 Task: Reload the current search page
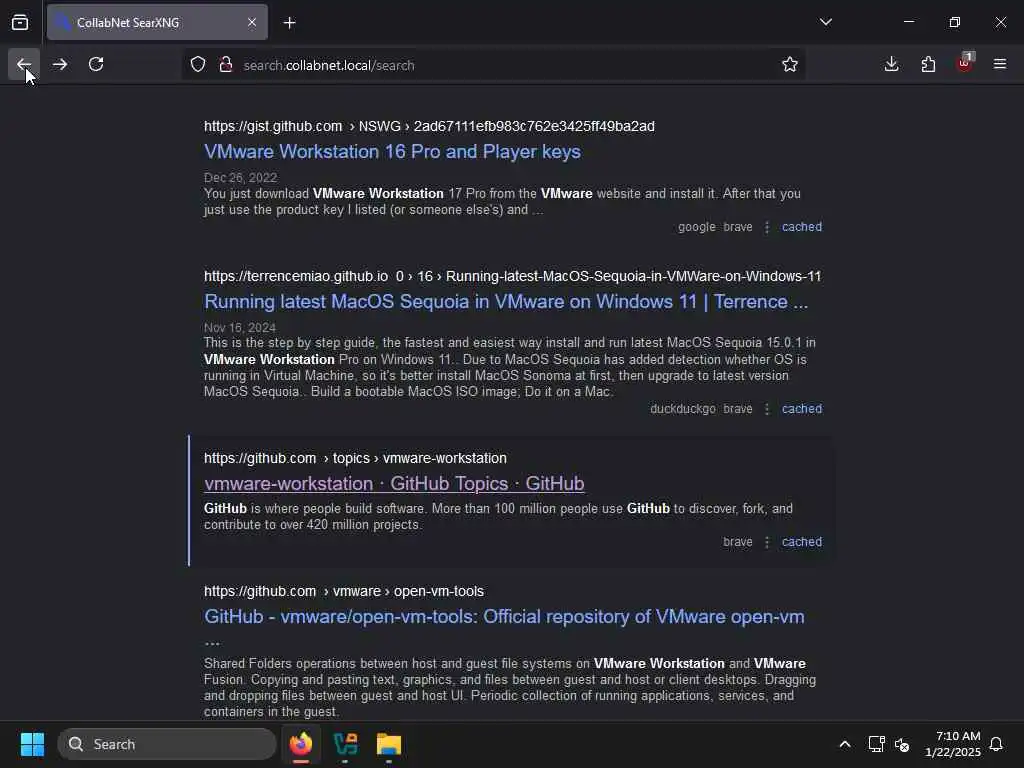96,64
